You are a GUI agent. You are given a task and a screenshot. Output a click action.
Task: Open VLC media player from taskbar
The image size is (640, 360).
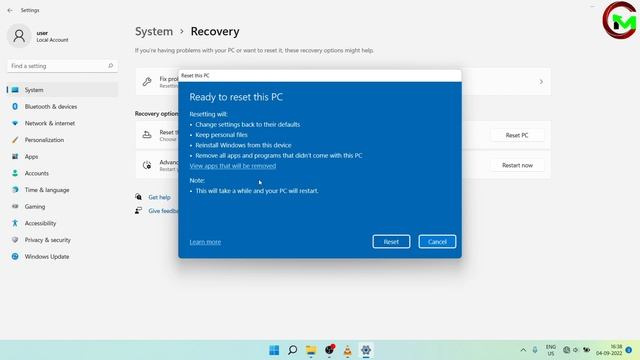pos(347,350)
